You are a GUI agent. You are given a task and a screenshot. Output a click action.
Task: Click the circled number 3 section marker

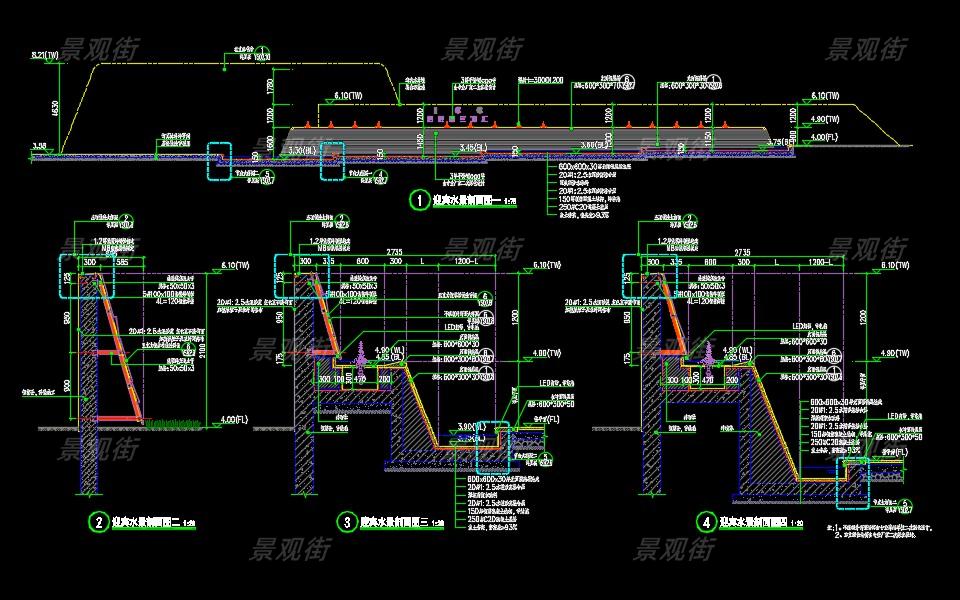(347, 521)
